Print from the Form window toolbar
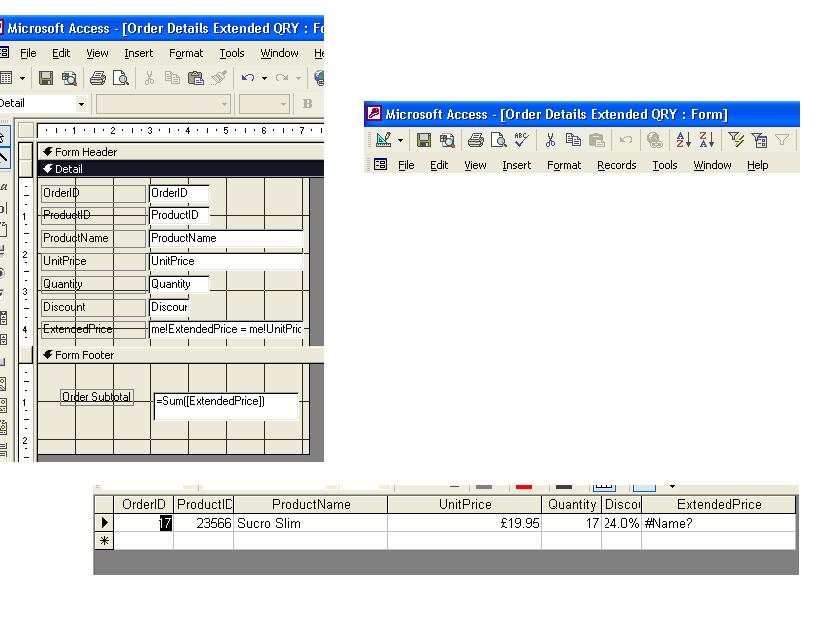821x642 pixels. (x=475, y=140)
